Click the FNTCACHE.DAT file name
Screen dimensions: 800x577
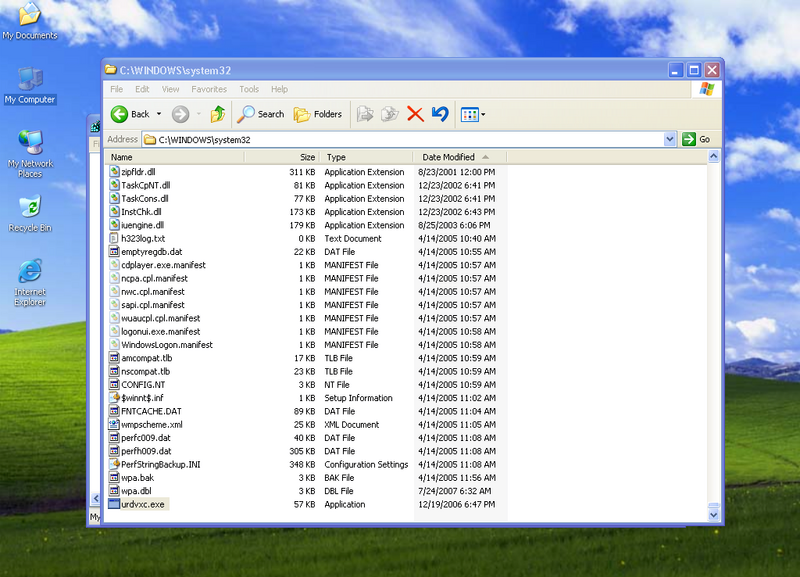click(152, 411)
